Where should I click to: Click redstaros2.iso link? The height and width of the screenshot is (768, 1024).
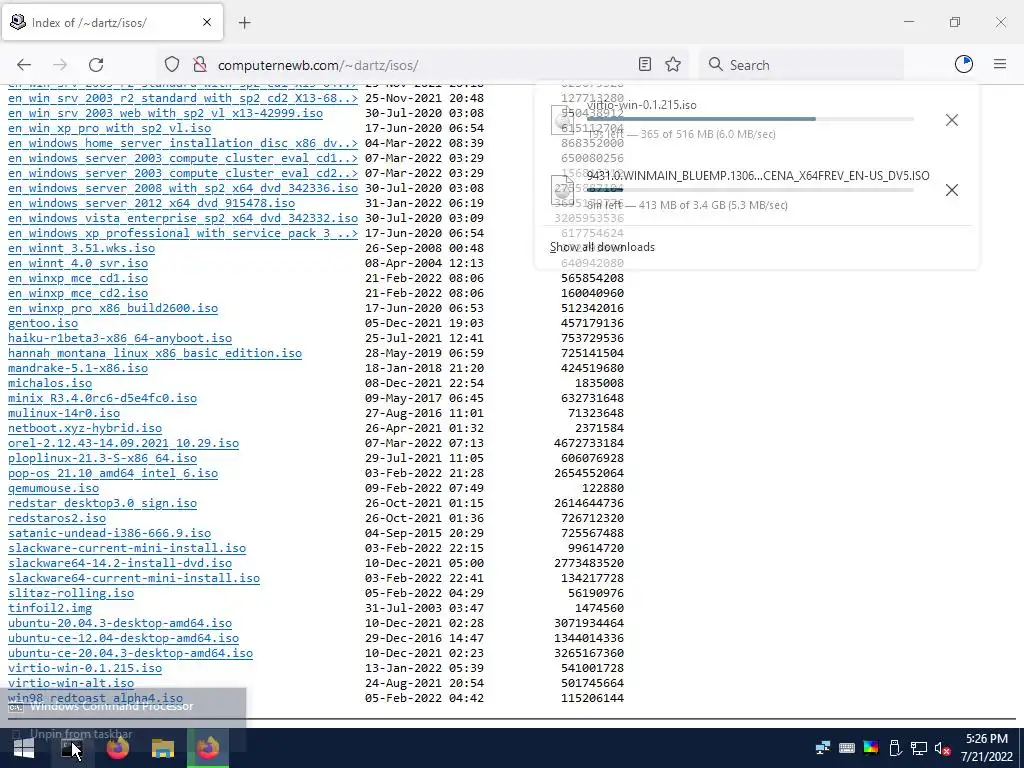click(57, 519)
